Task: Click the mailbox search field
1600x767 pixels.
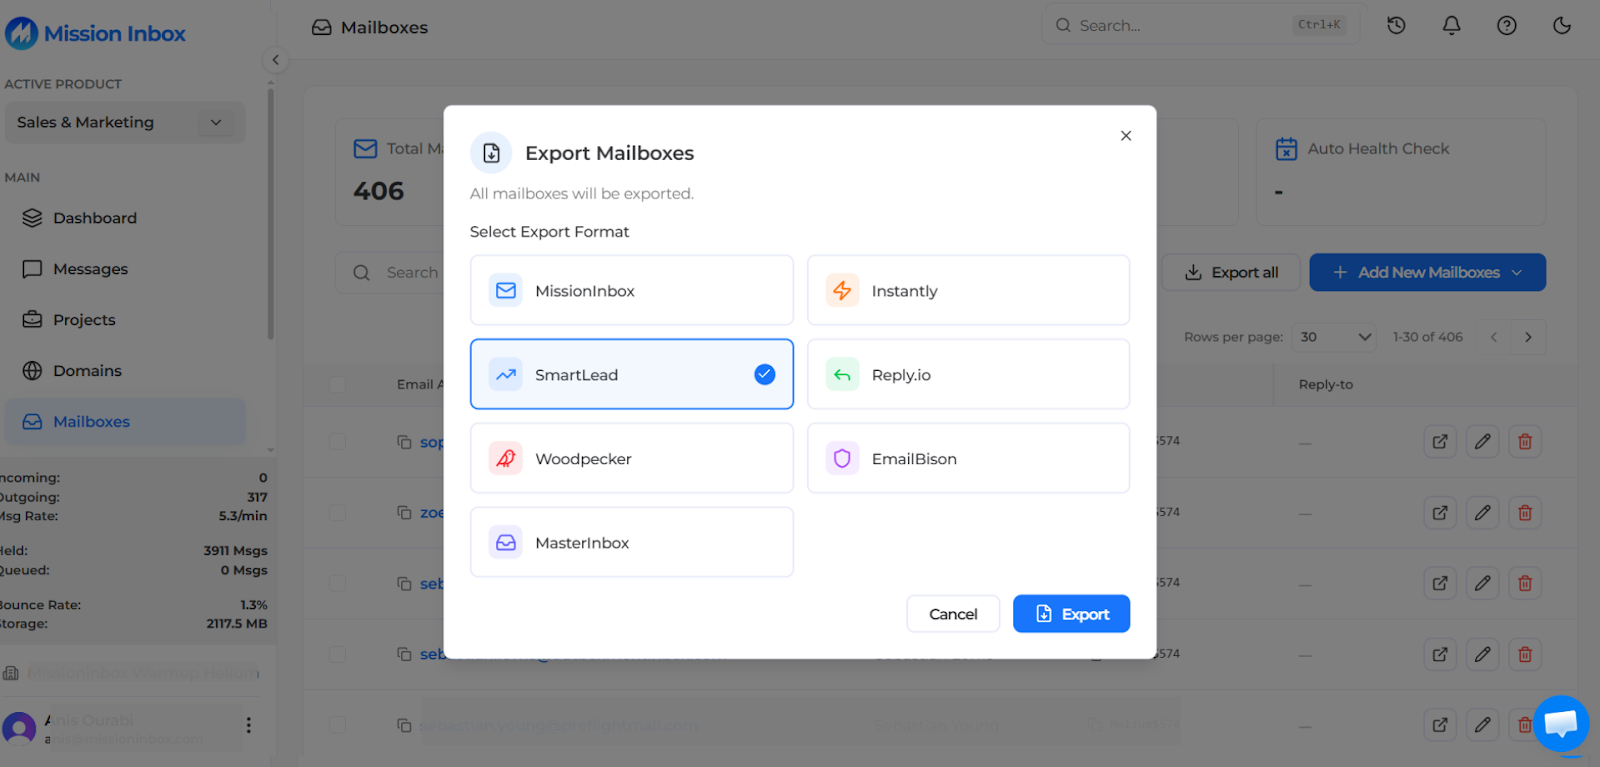Action: click(392, 272)
